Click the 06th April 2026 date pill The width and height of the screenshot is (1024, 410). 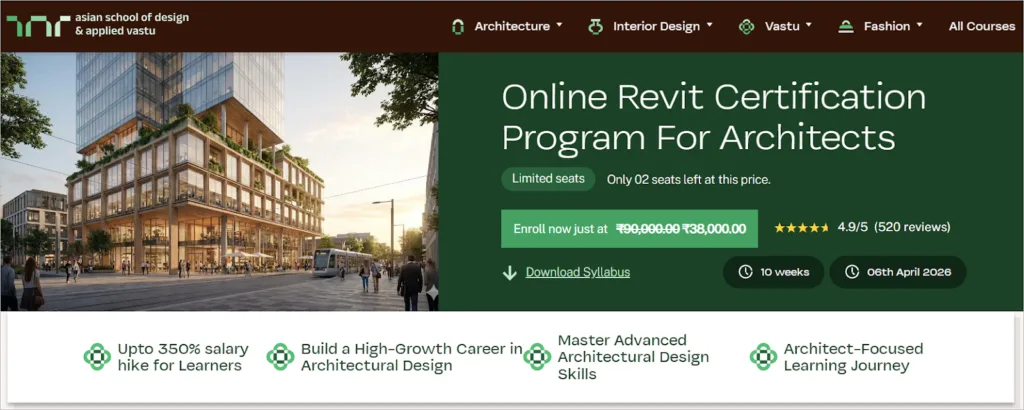click(898, 272)
